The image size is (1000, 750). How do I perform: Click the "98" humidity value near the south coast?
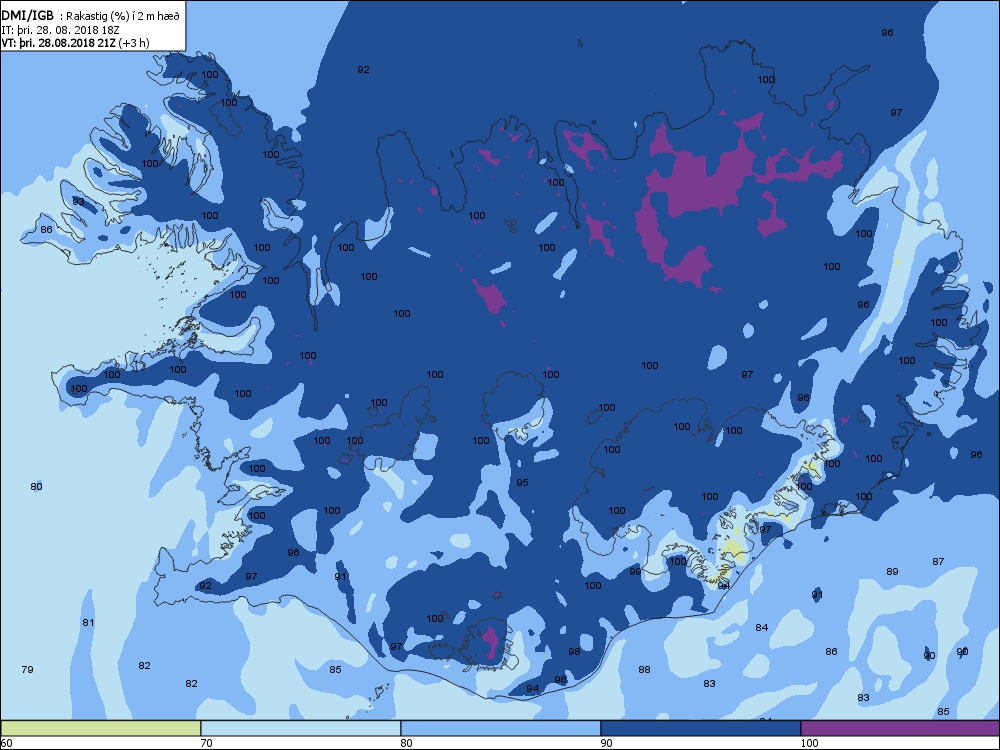(575, 652)
